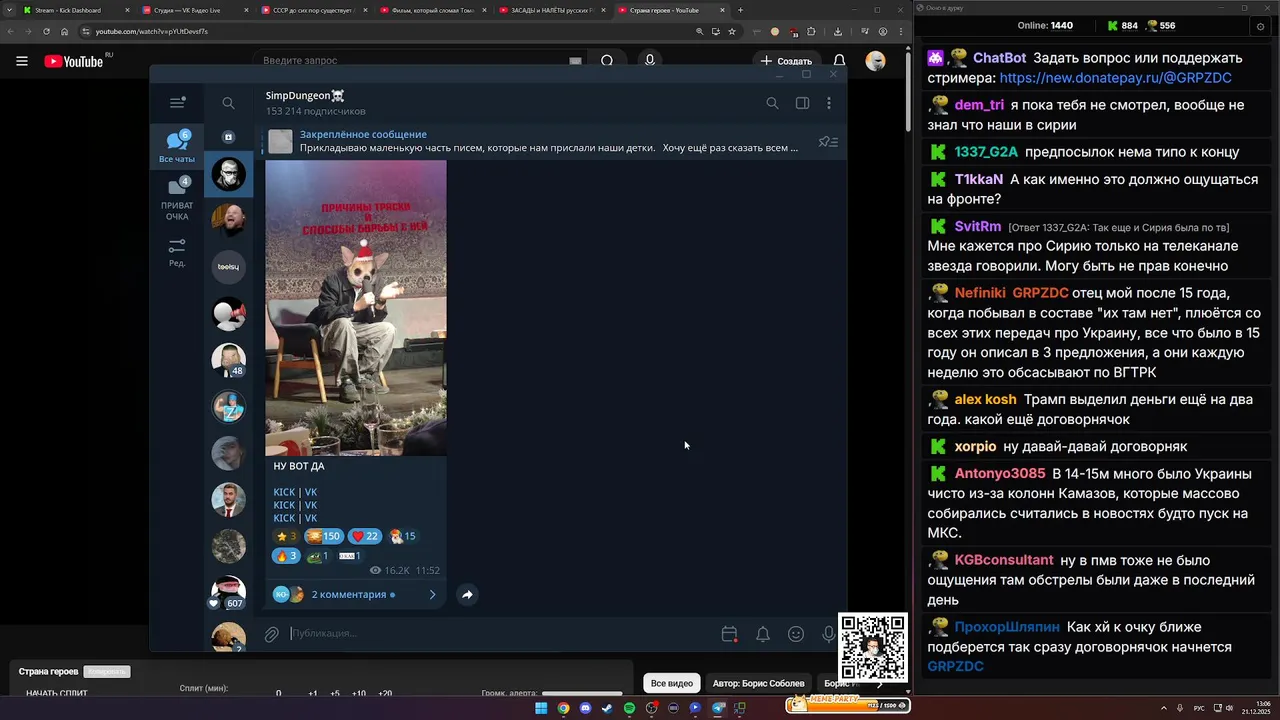The width and height of the screenshot is (1280, 720).
Task: Open the bearded man avatar chat
Action: (229, 221)
